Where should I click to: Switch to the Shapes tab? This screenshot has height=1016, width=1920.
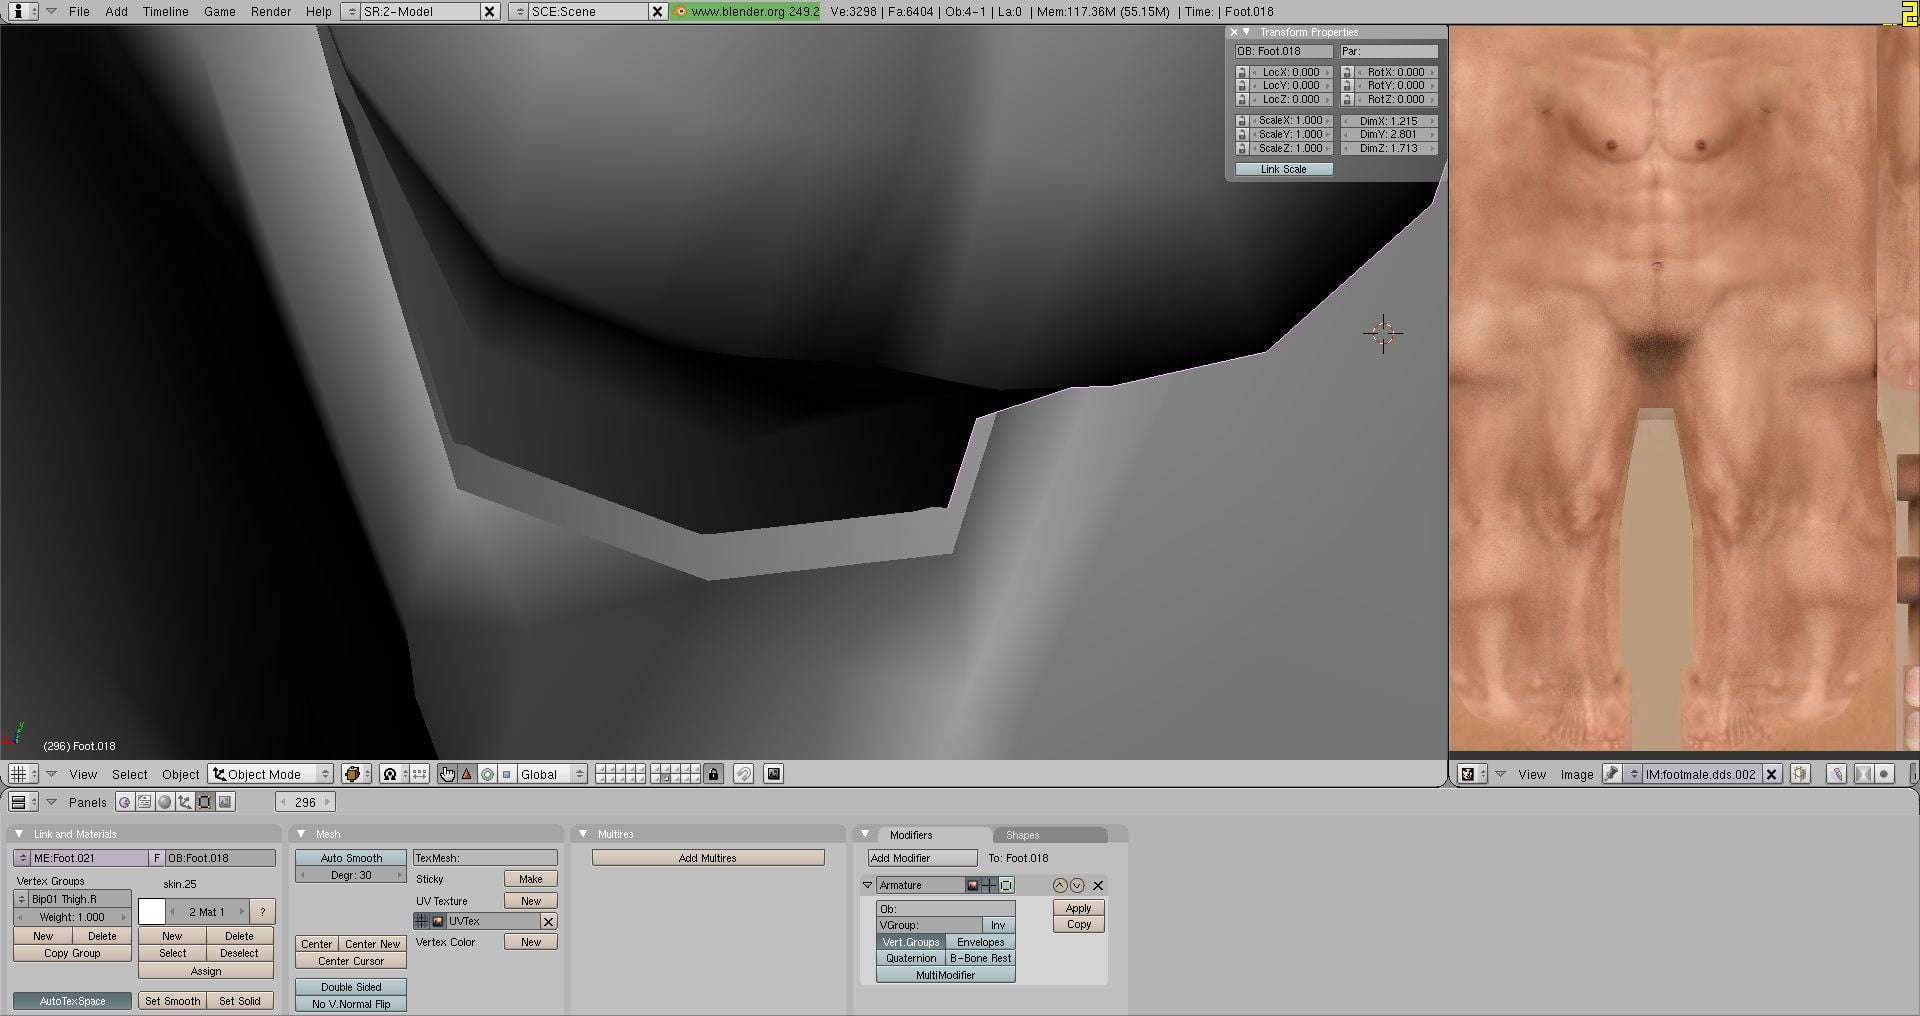pos(1050,835)
